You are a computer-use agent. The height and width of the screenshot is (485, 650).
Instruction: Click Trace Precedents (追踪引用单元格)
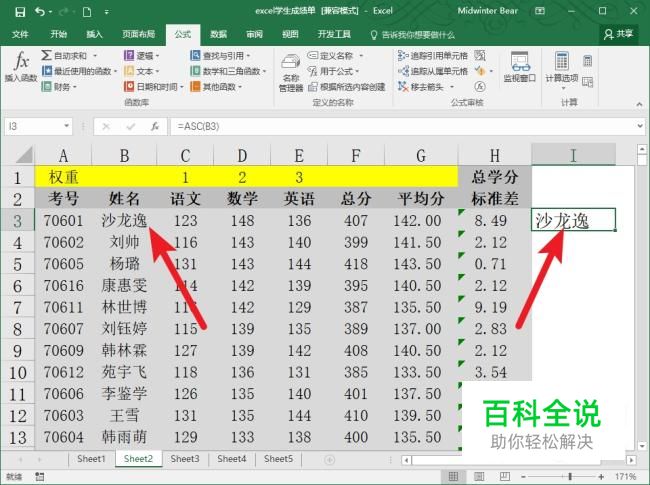(432, 56)
